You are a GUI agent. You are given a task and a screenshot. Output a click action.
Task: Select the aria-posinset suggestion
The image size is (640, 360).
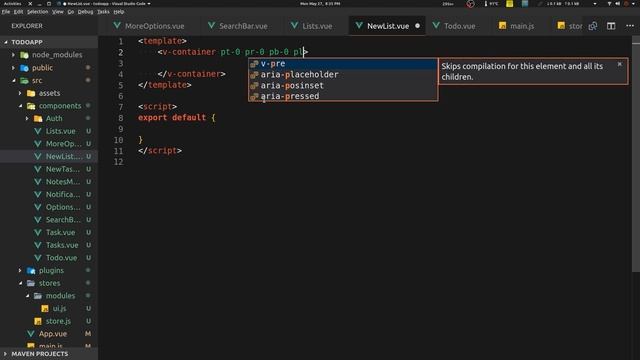click(343, 85)
